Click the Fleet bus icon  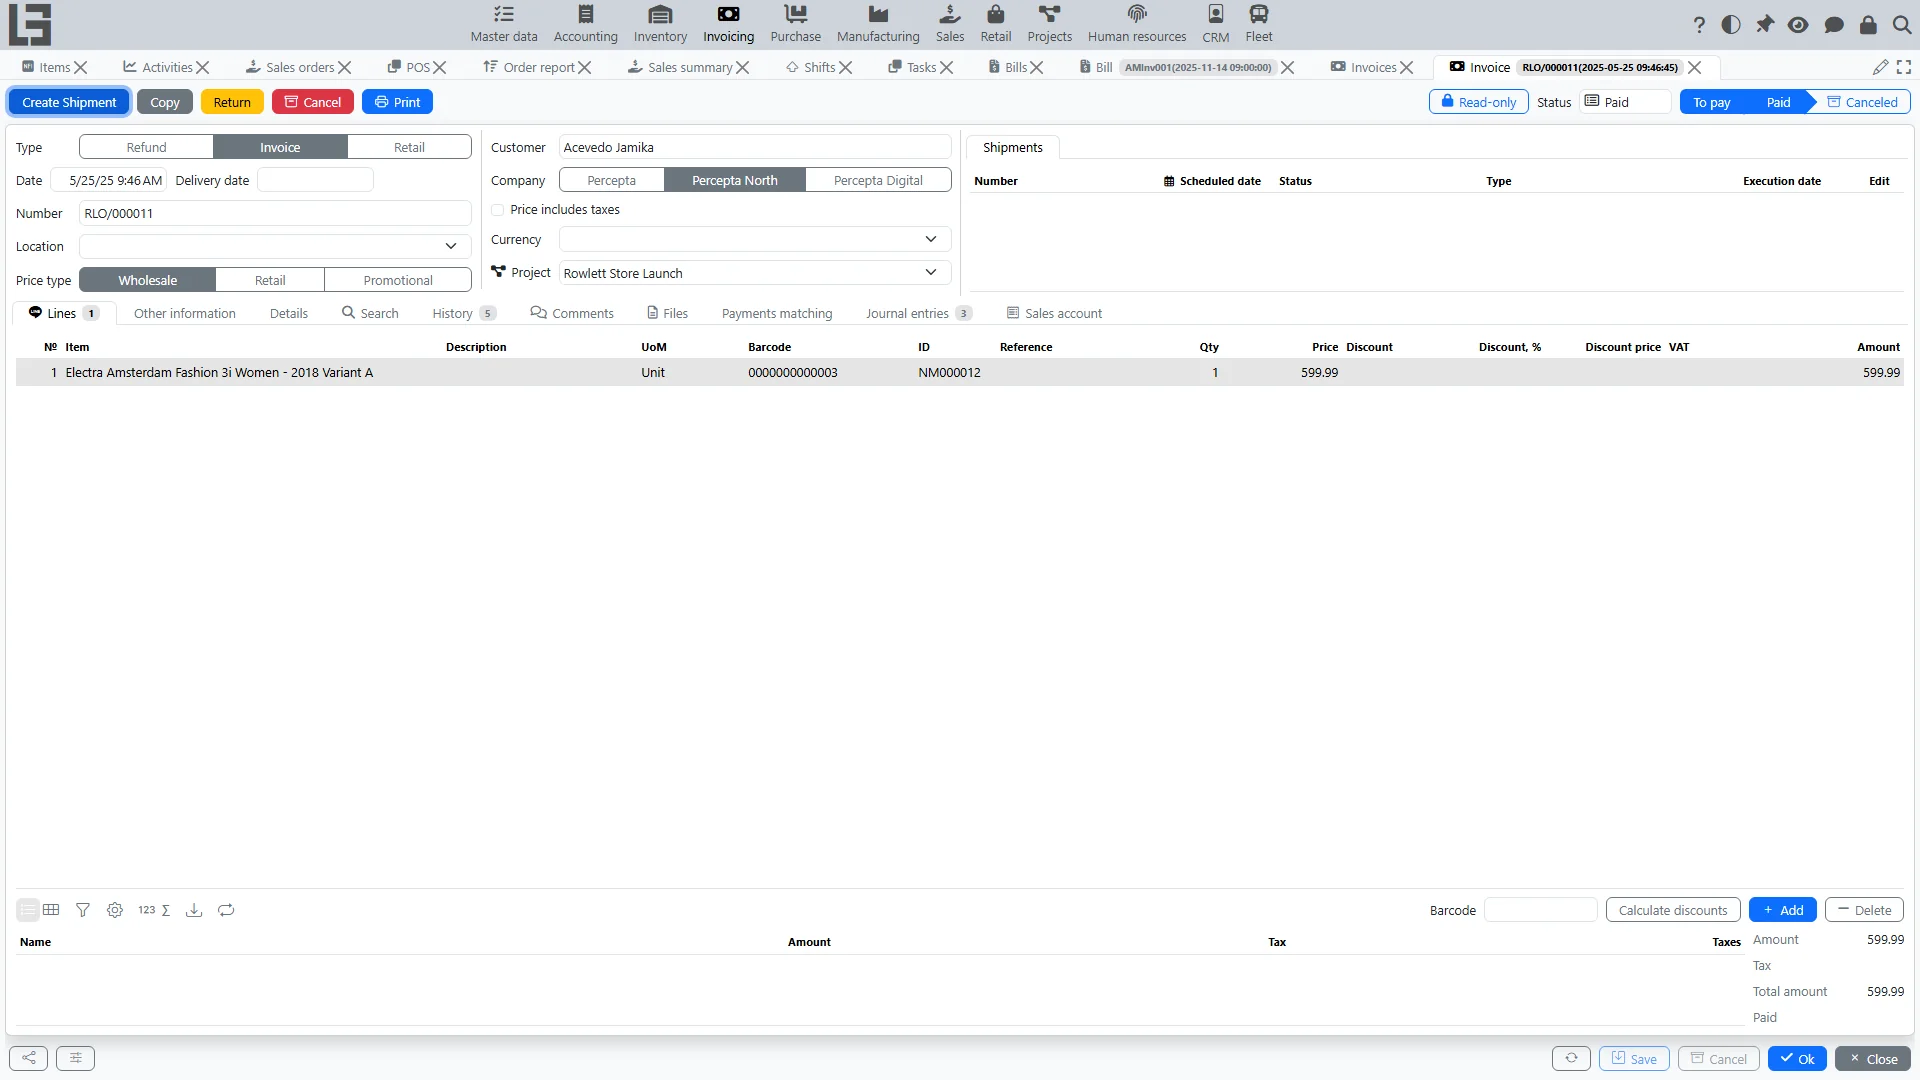point(1259,14)
